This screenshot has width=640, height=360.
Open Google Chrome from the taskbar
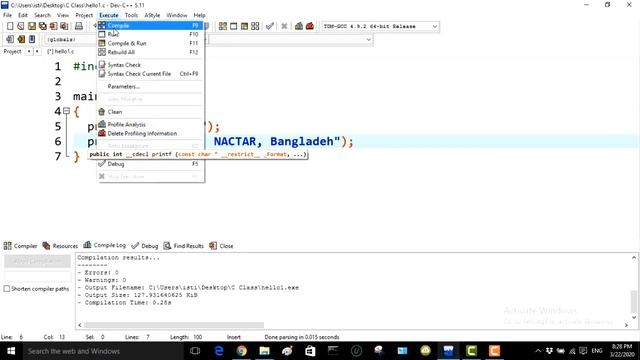click(242, 351)
